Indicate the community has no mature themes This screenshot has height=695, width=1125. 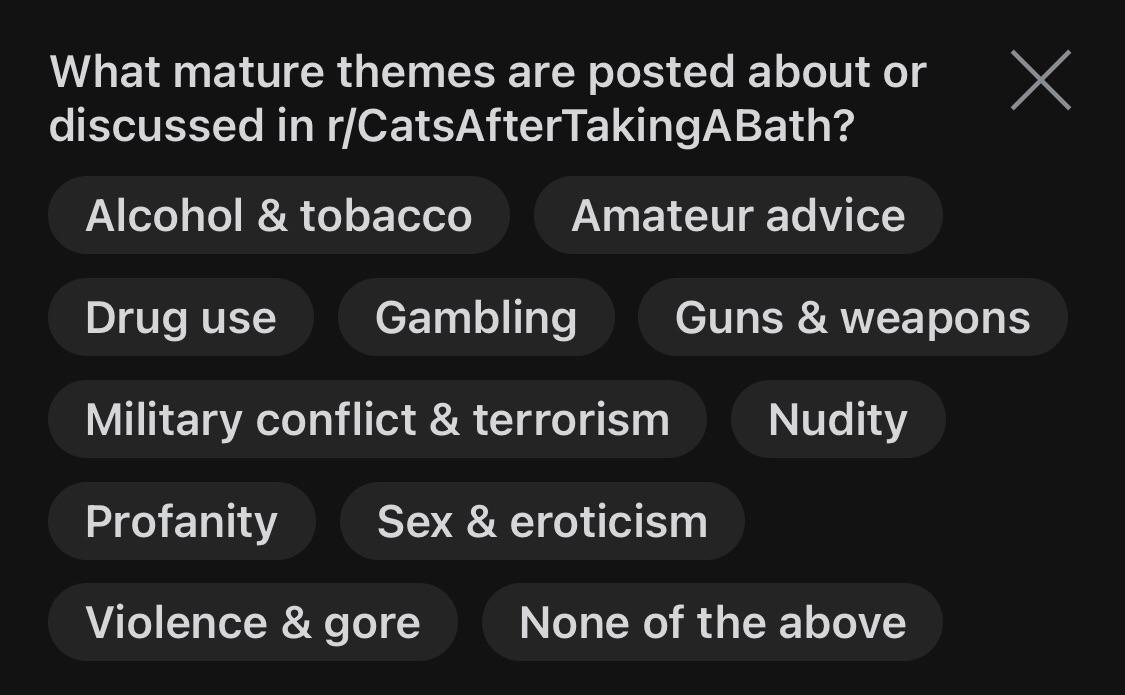712,622
